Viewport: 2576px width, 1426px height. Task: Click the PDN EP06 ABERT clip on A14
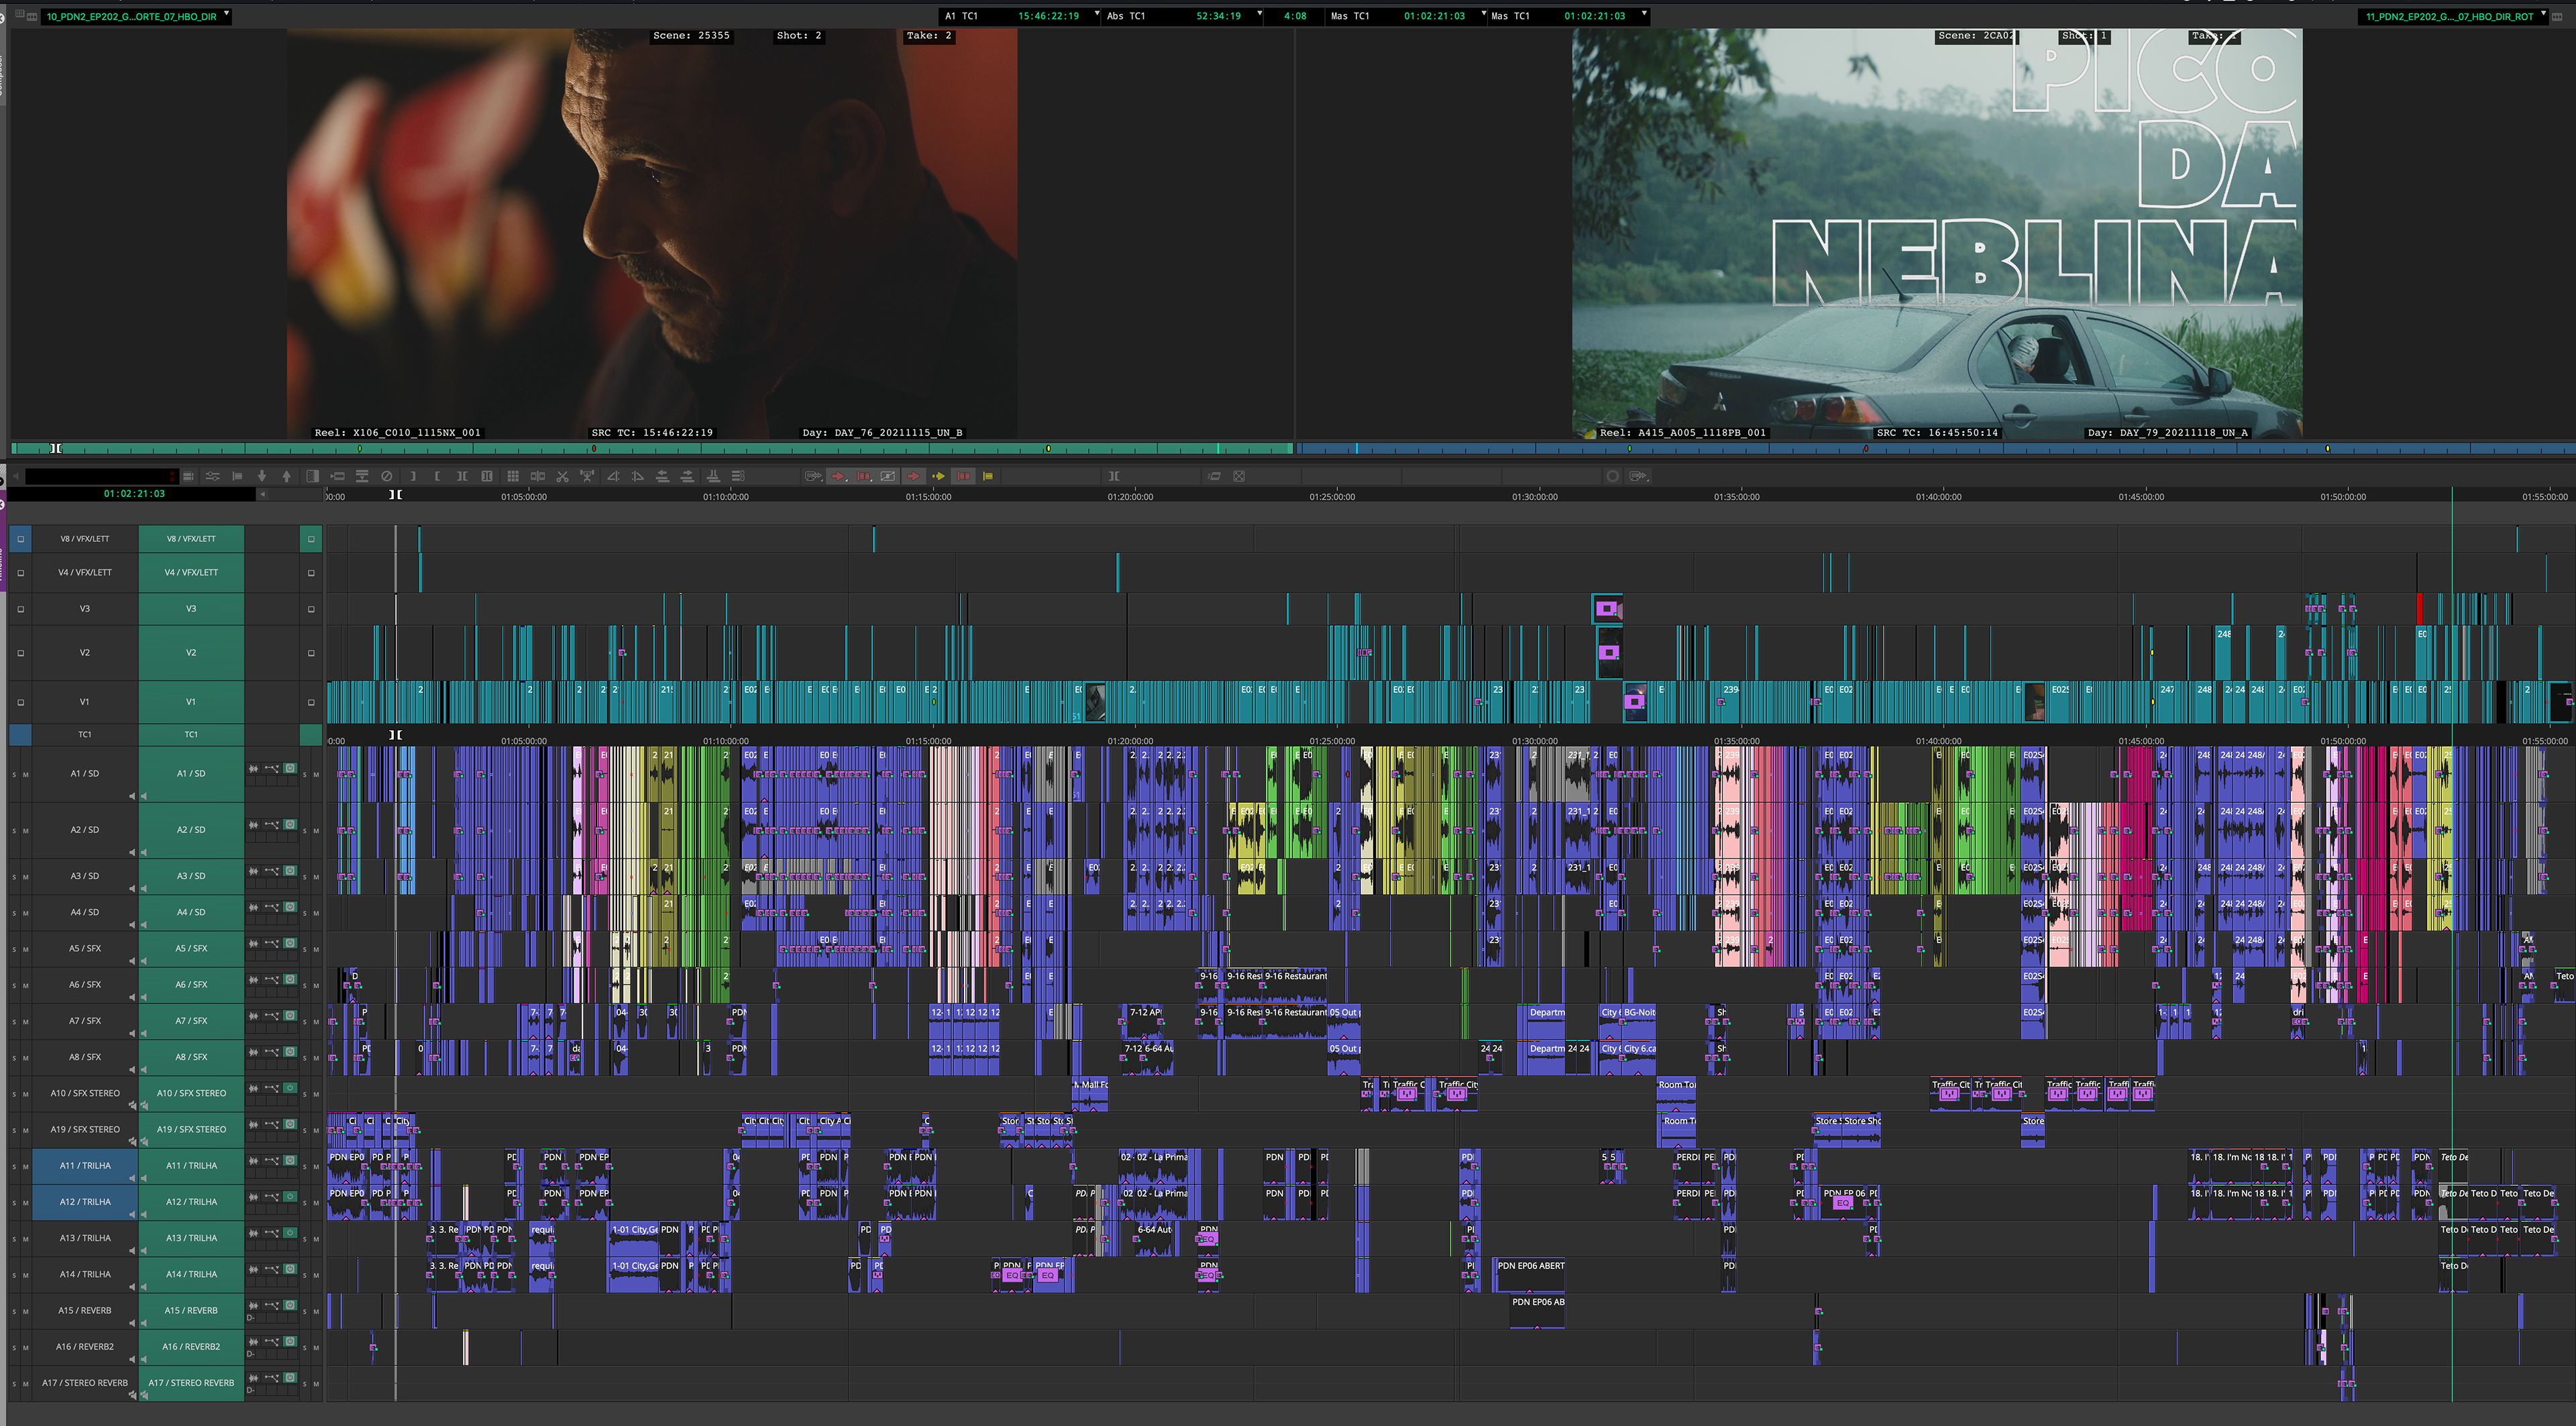click(1529, 1274)
